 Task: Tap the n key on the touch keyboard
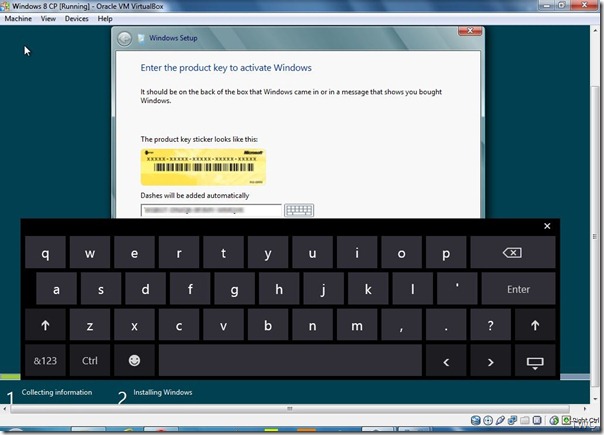click(x=312, y=325)
